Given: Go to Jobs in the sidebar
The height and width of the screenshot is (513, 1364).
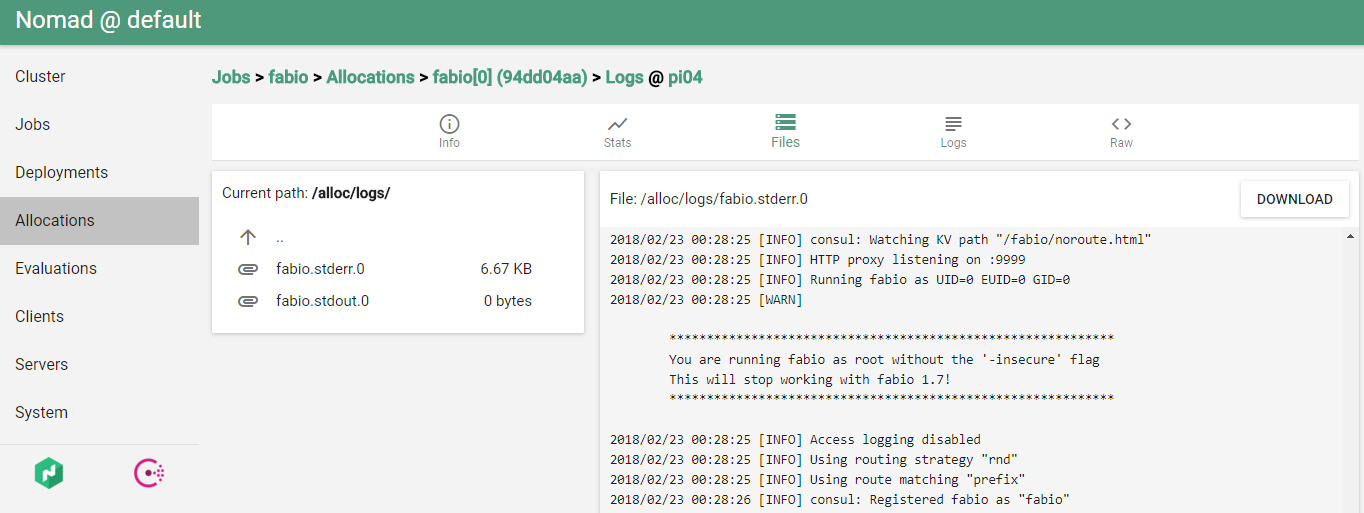Looking at the screenshot, I should pos(99,125).
